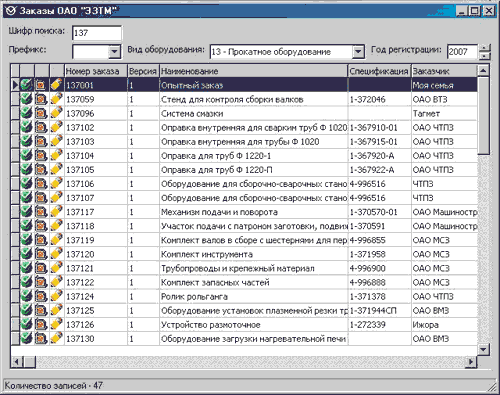Click the row selector of order 137120
500x395 pixels.
(15, 254)
